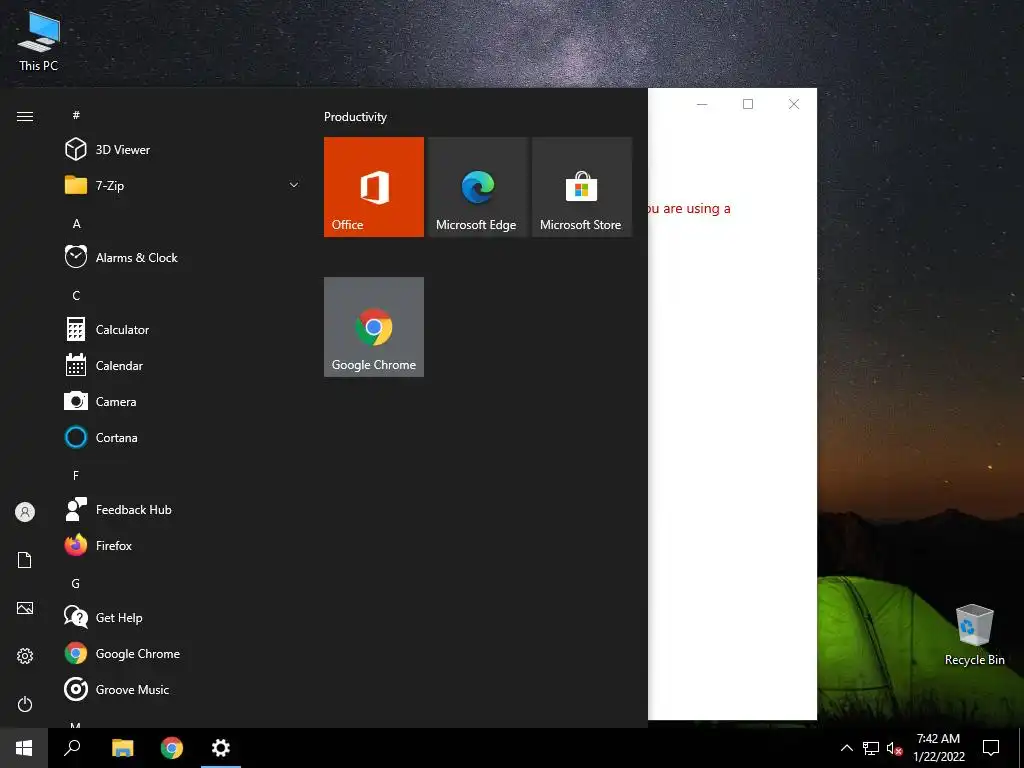The image size is (1024, 768).
Task: Open taskbar Search magnifier
Action: click(x=72, y=748)
